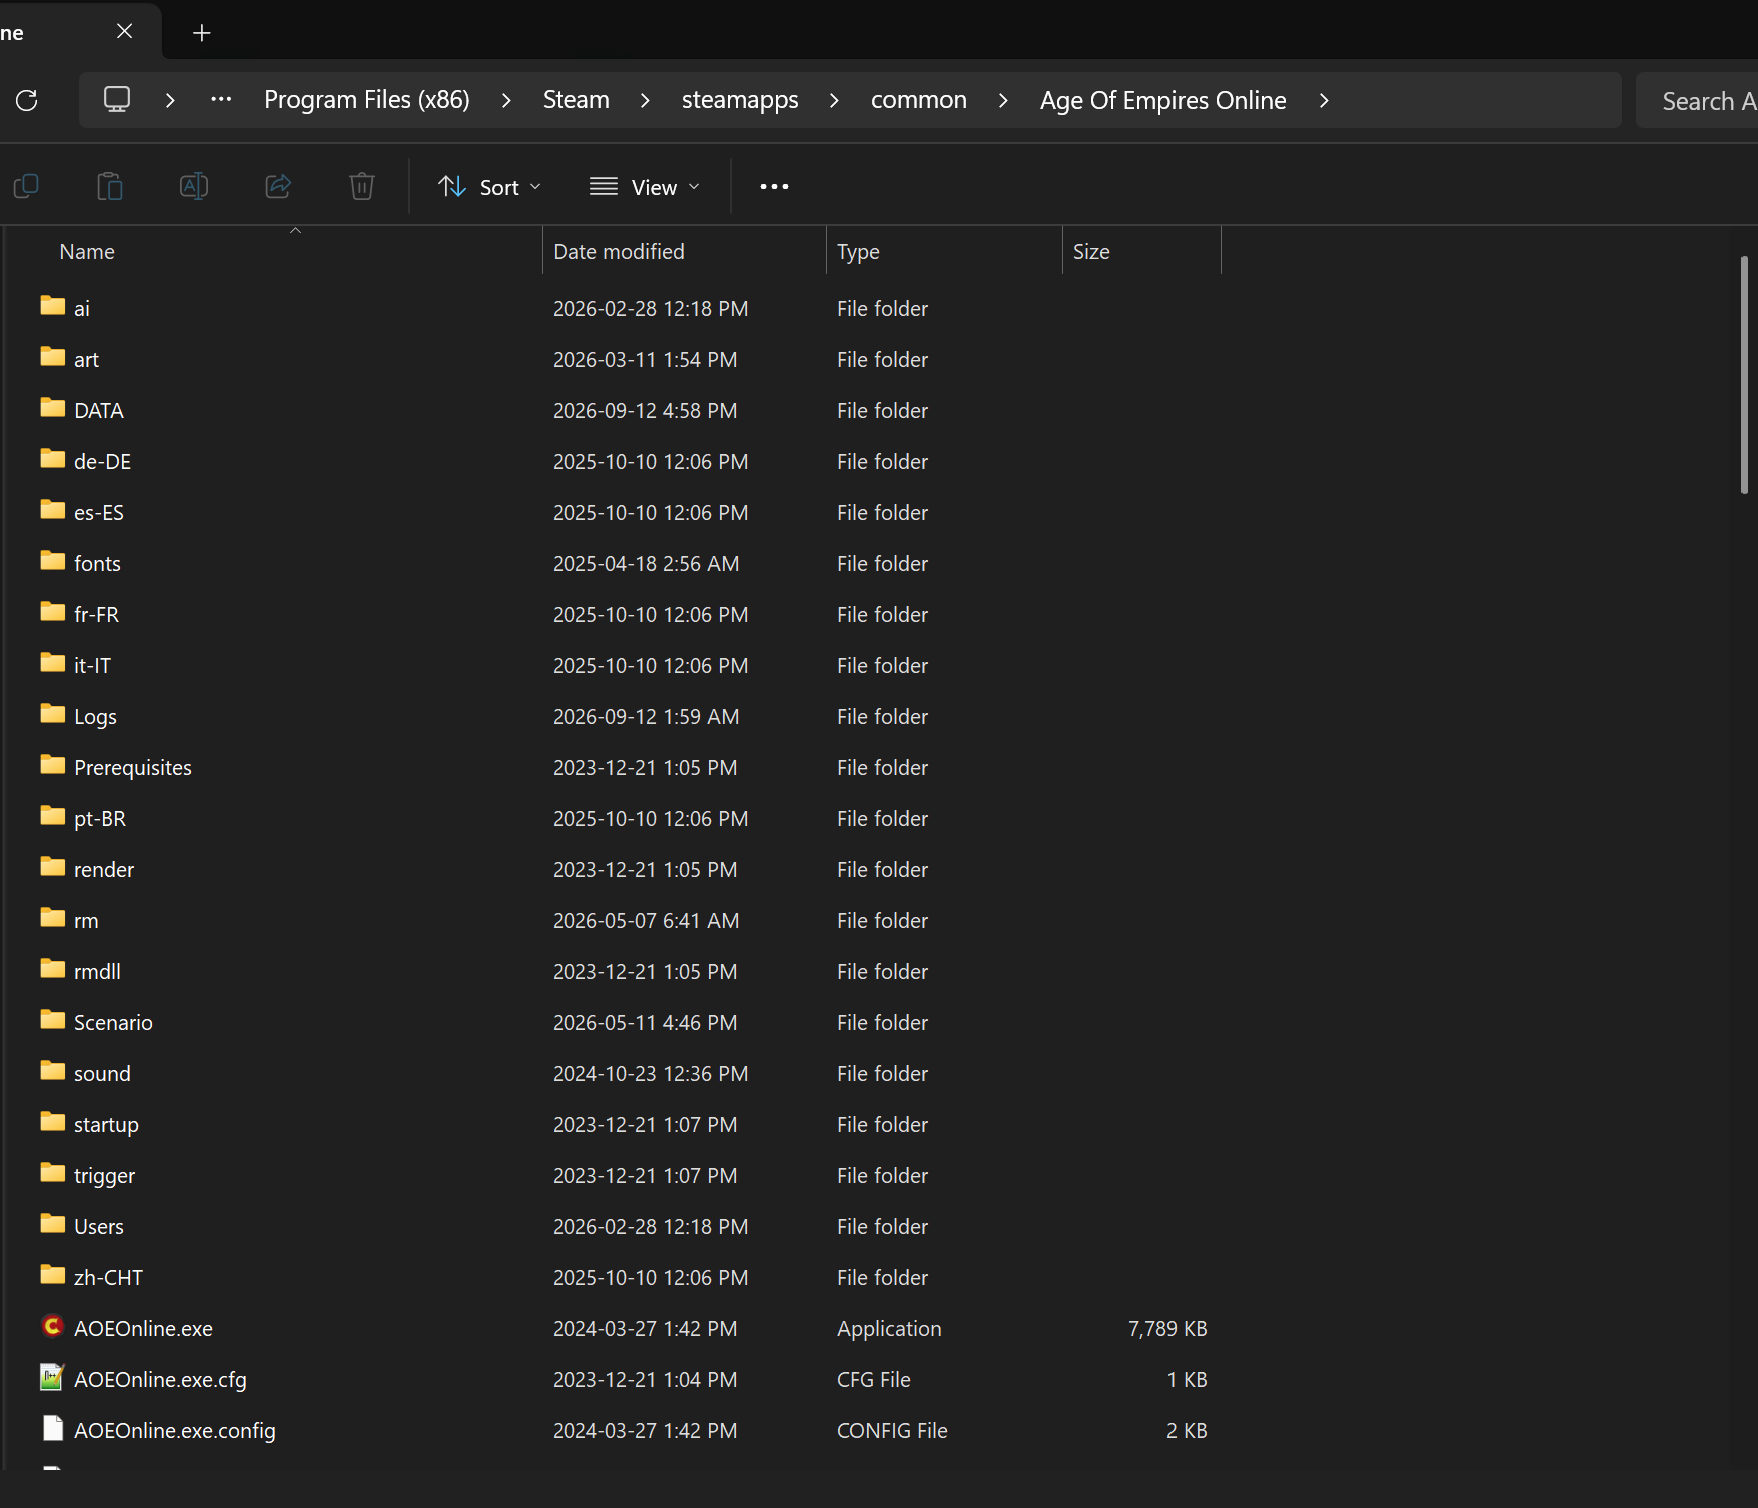This screenshot has width=1758, height=1508.
Task: Sort by Date modified column header
Action: point(619,252)
